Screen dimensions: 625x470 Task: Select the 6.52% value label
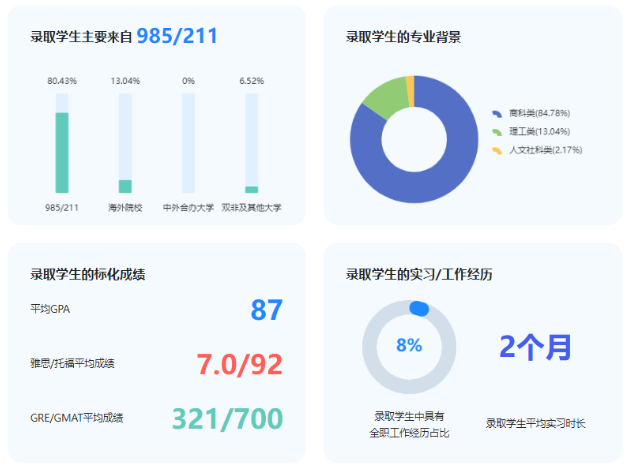(x=252, y=81)
